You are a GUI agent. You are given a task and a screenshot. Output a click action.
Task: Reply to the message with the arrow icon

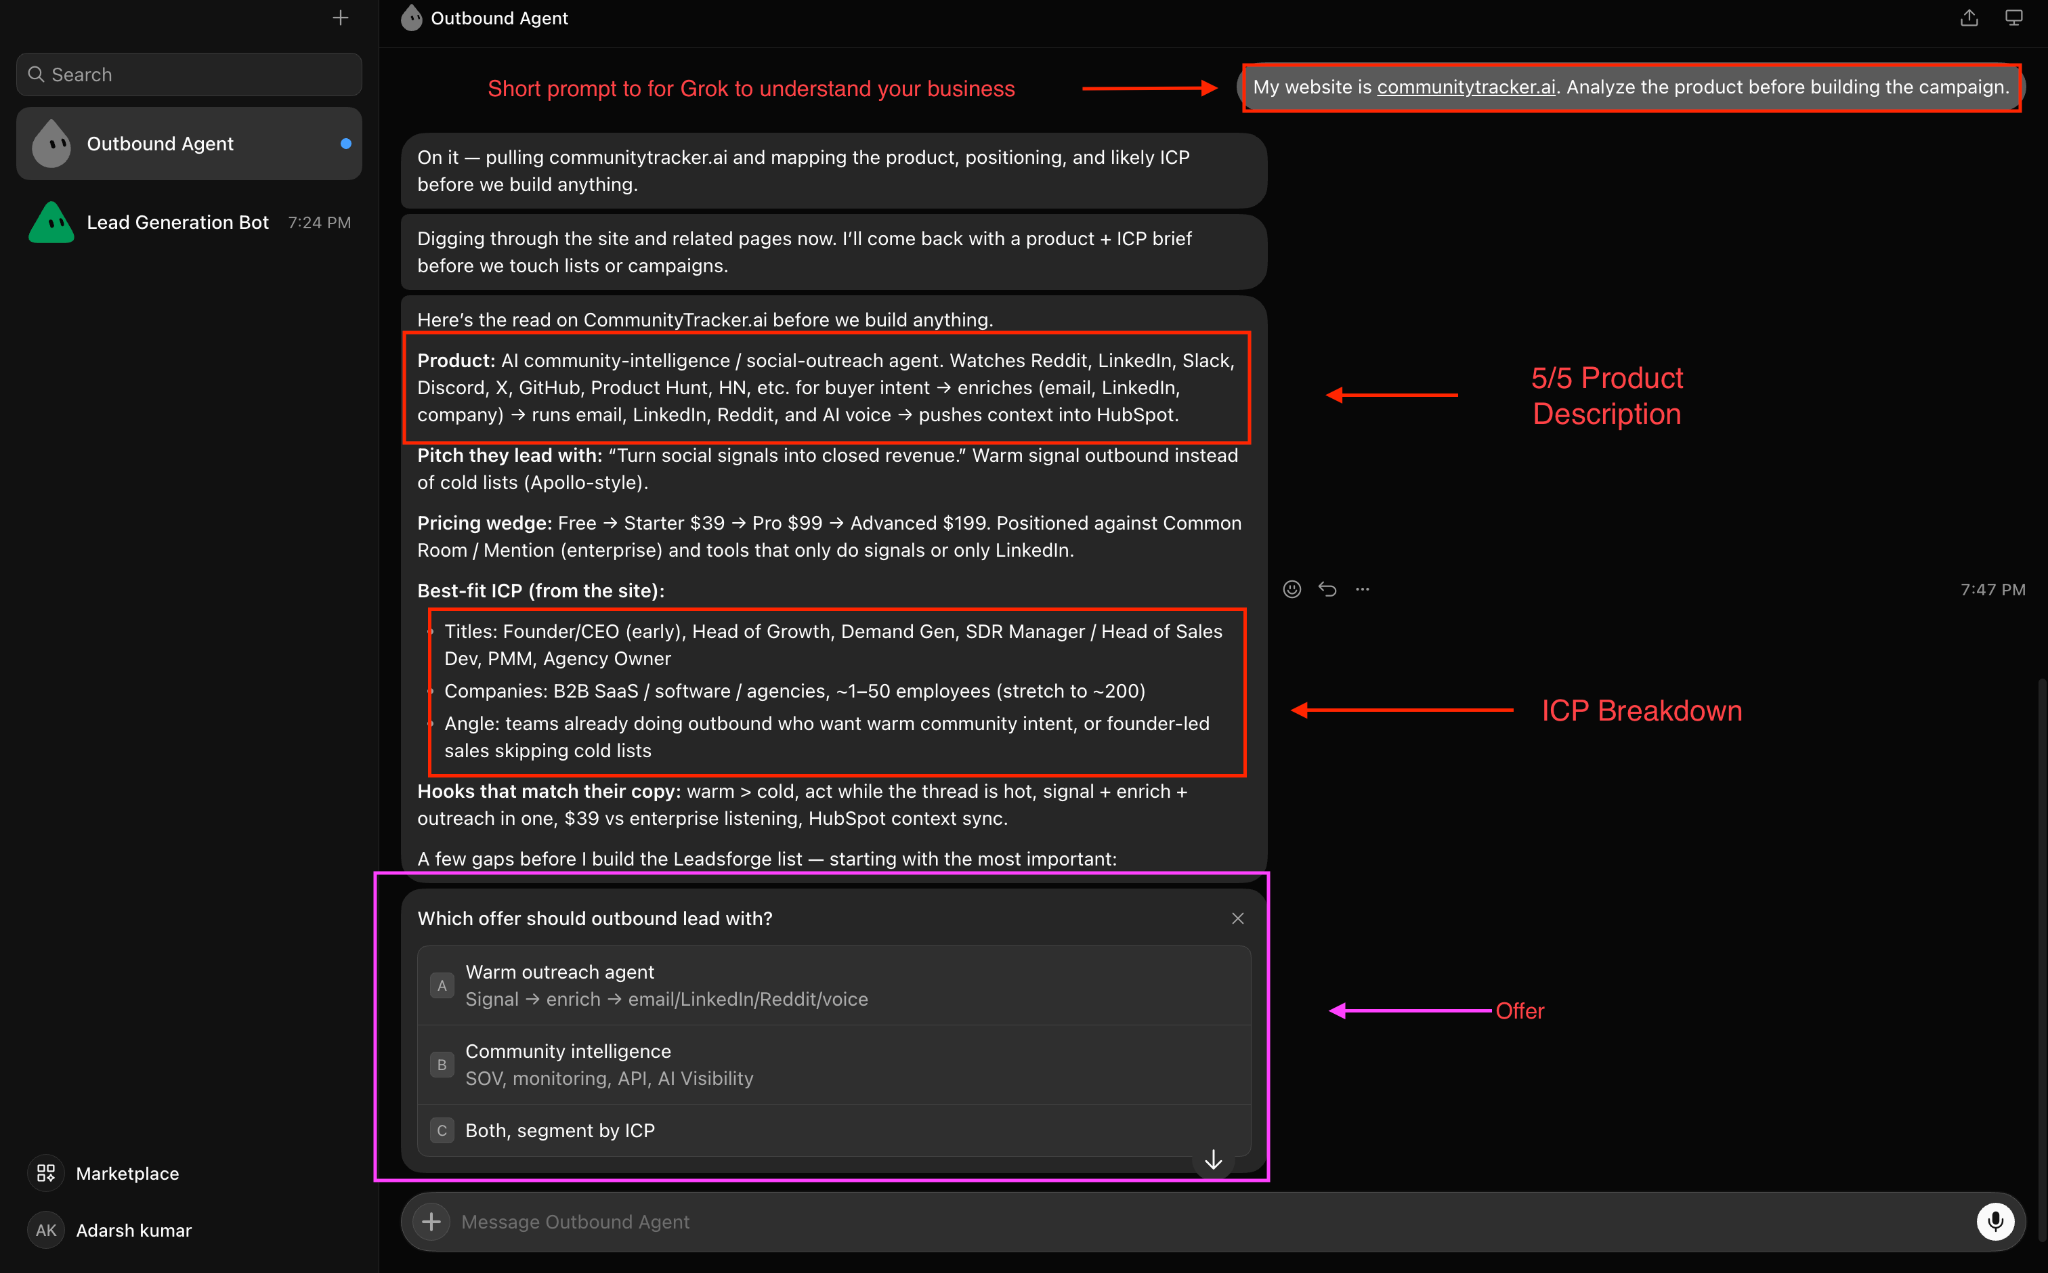click(1327, 589)
